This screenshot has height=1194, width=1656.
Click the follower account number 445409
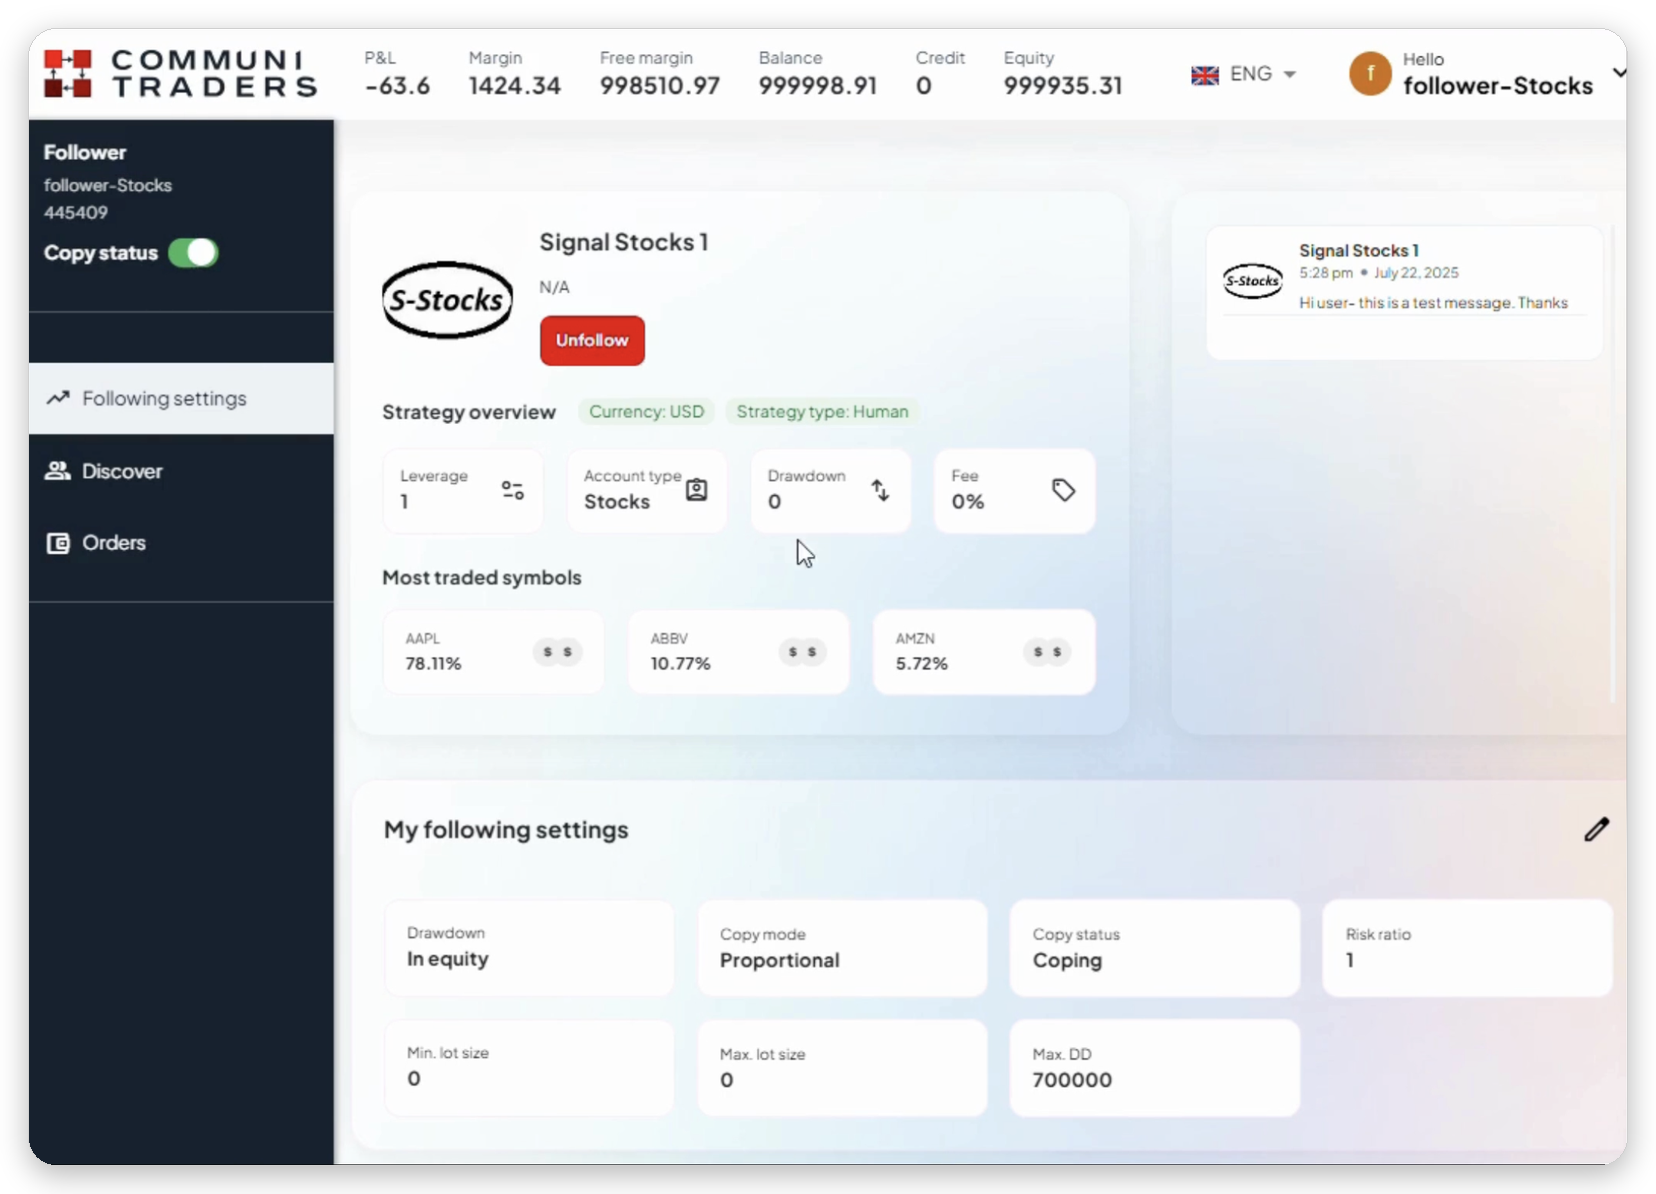76,212
